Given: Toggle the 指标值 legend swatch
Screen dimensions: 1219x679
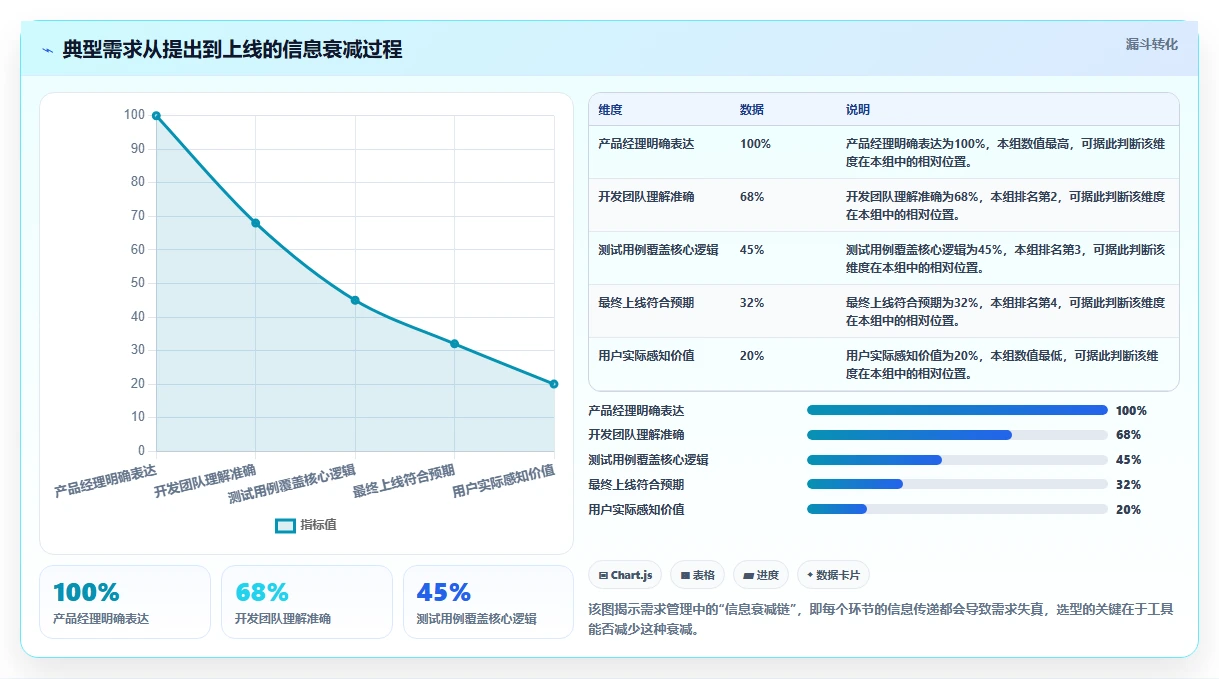Looking at the screenshot, I should point(286,525).
